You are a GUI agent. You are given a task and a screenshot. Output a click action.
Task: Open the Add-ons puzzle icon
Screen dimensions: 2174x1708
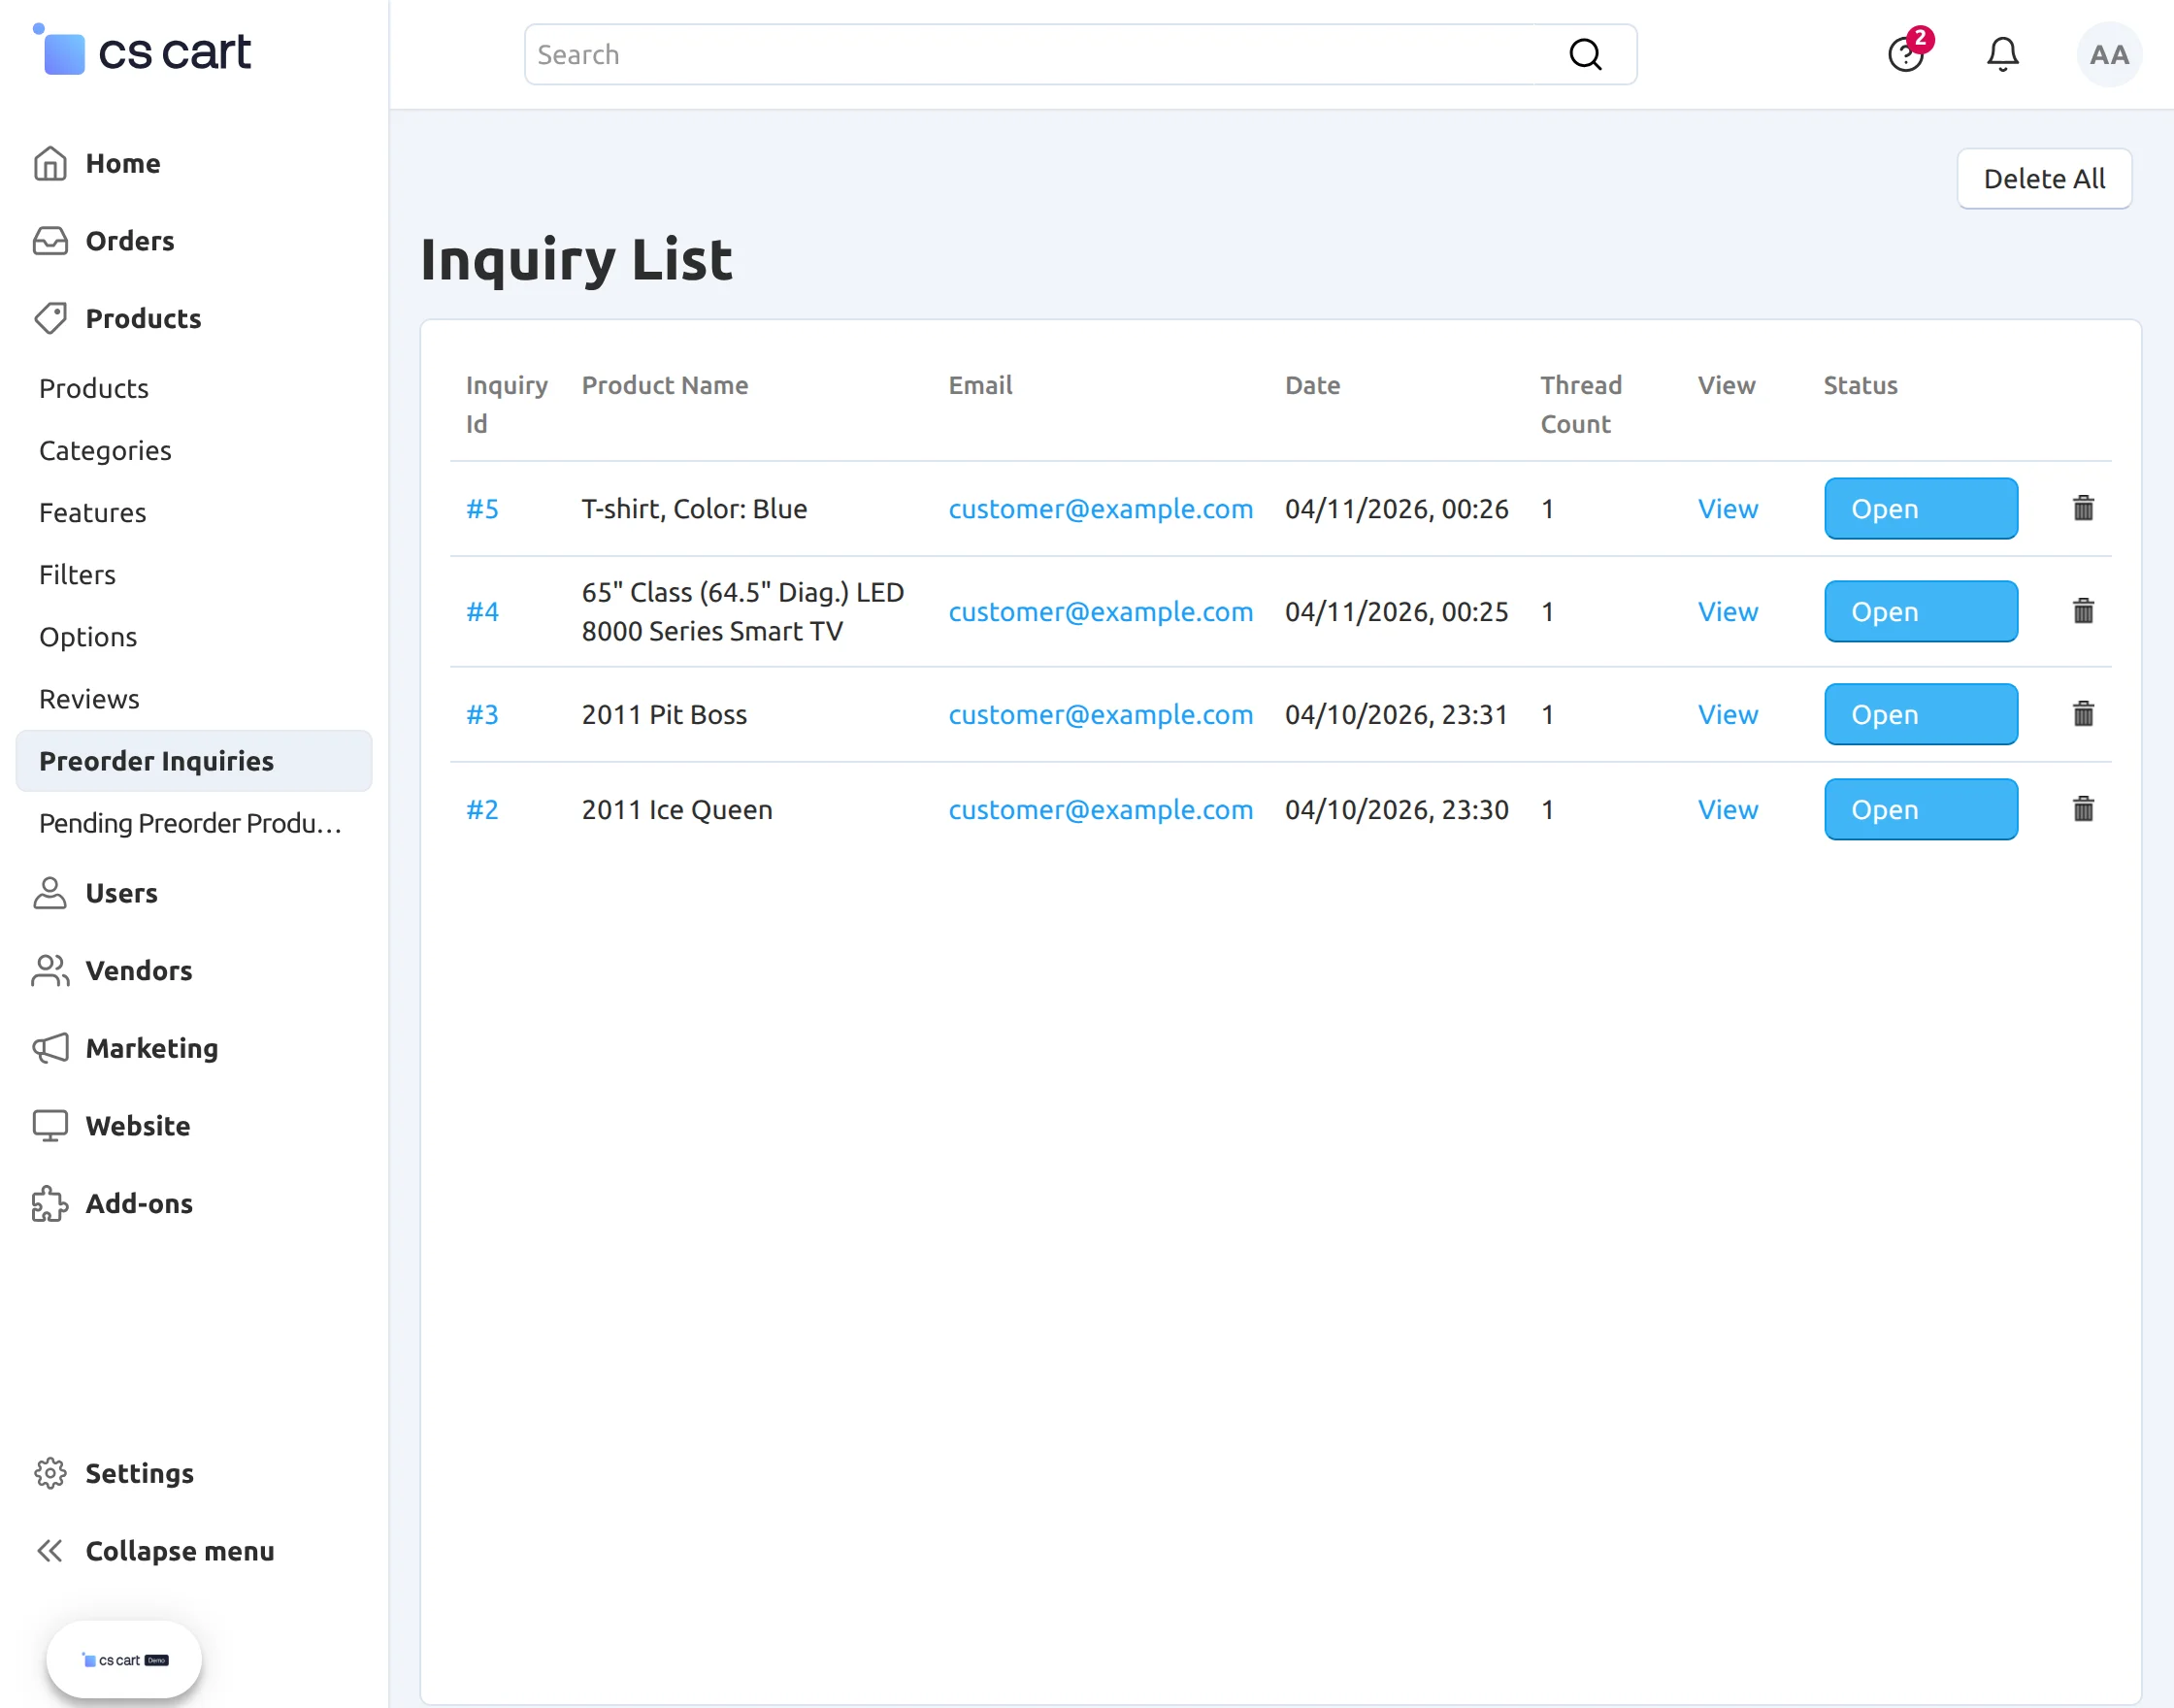(51, 1203)
